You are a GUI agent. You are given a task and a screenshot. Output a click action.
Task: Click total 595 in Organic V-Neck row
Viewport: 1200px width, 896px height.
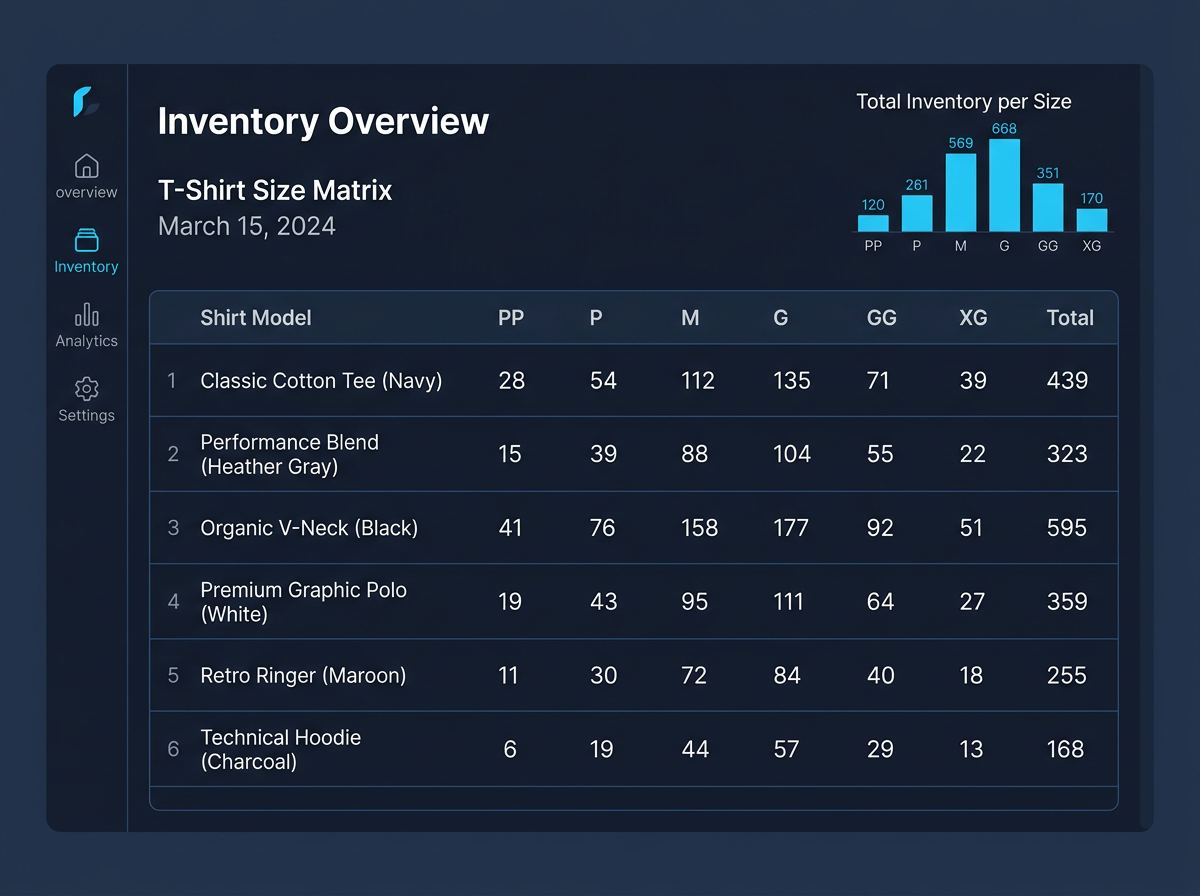coord(1067,528)
